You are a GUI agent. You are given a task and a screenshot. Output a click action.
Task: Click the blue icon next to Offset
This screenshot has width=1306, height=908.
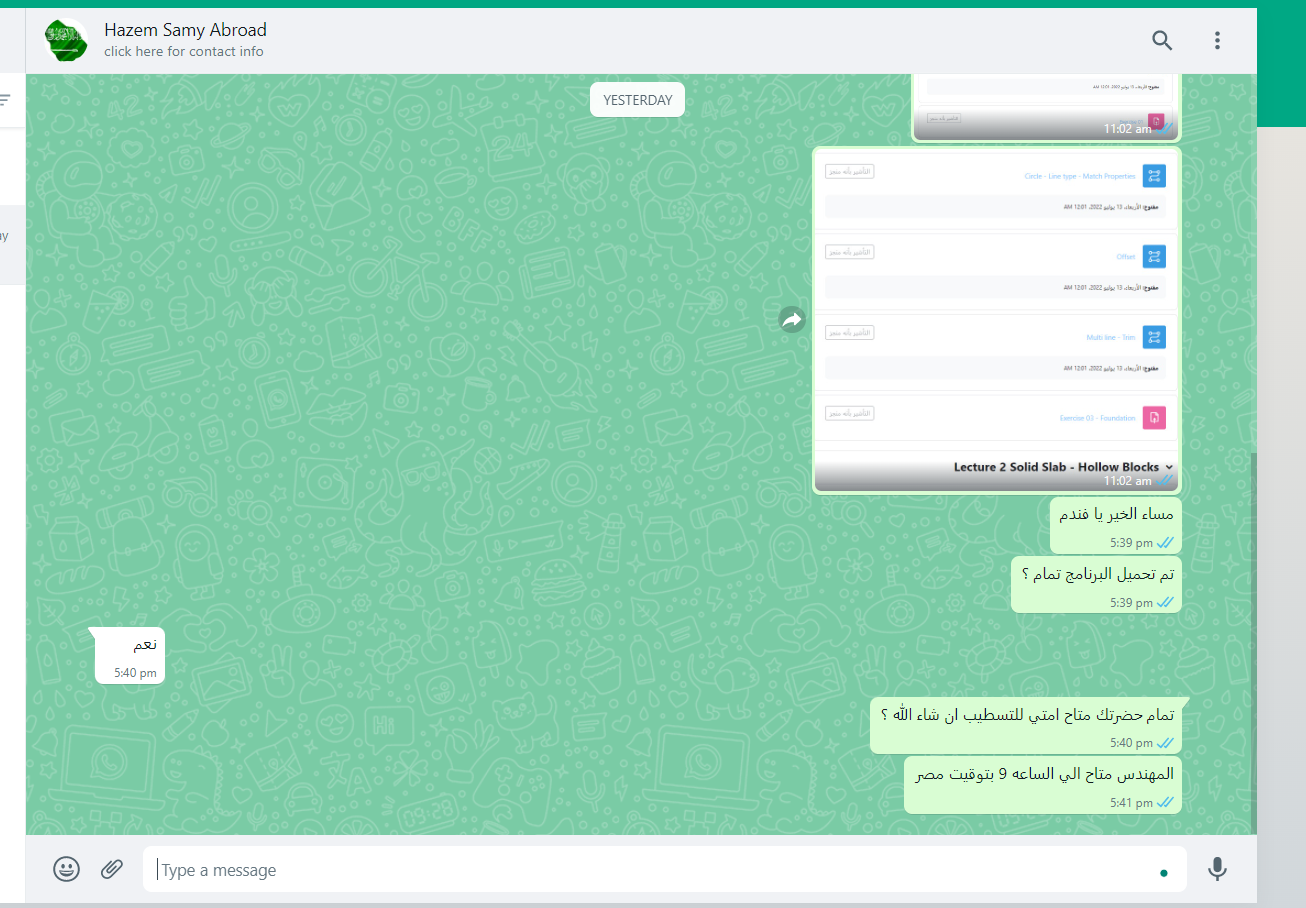(1154, 256)
